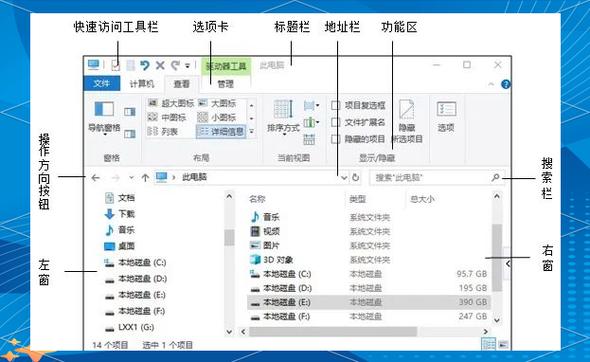
Task: Open the add columns dropdown icon
Action: [312, 122]
